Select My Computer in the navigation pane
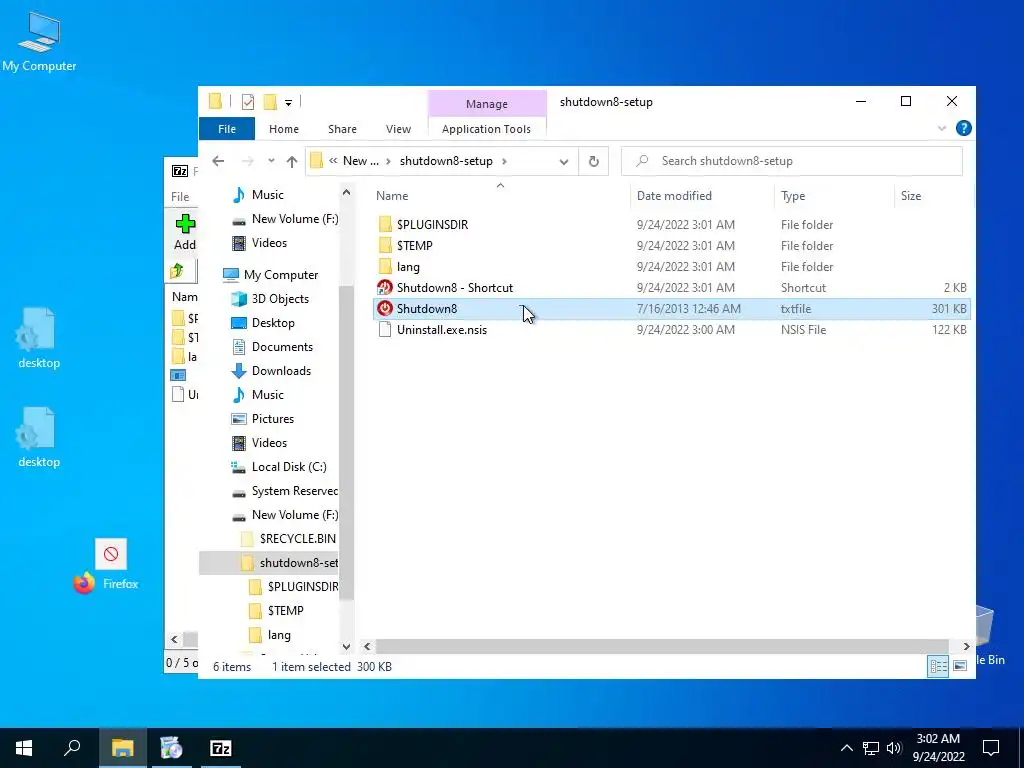 click(281, 275)
